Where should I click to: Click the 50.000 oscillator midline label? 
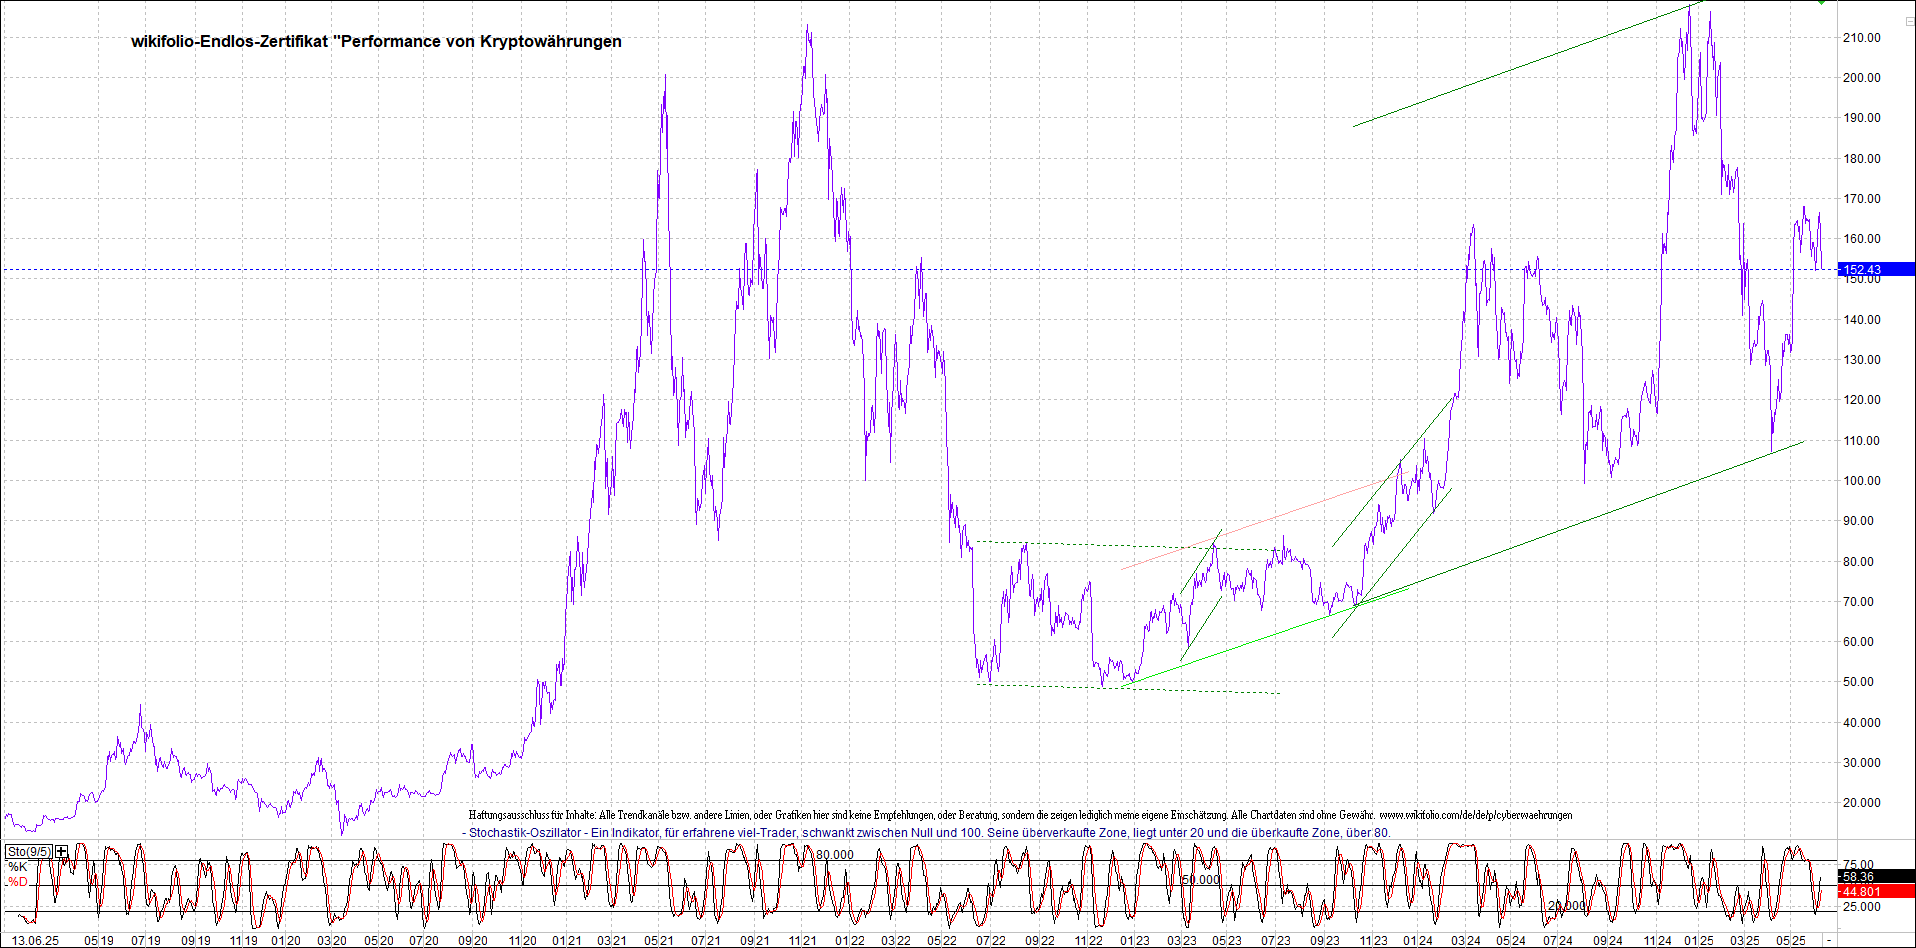tap(1201, 880)
